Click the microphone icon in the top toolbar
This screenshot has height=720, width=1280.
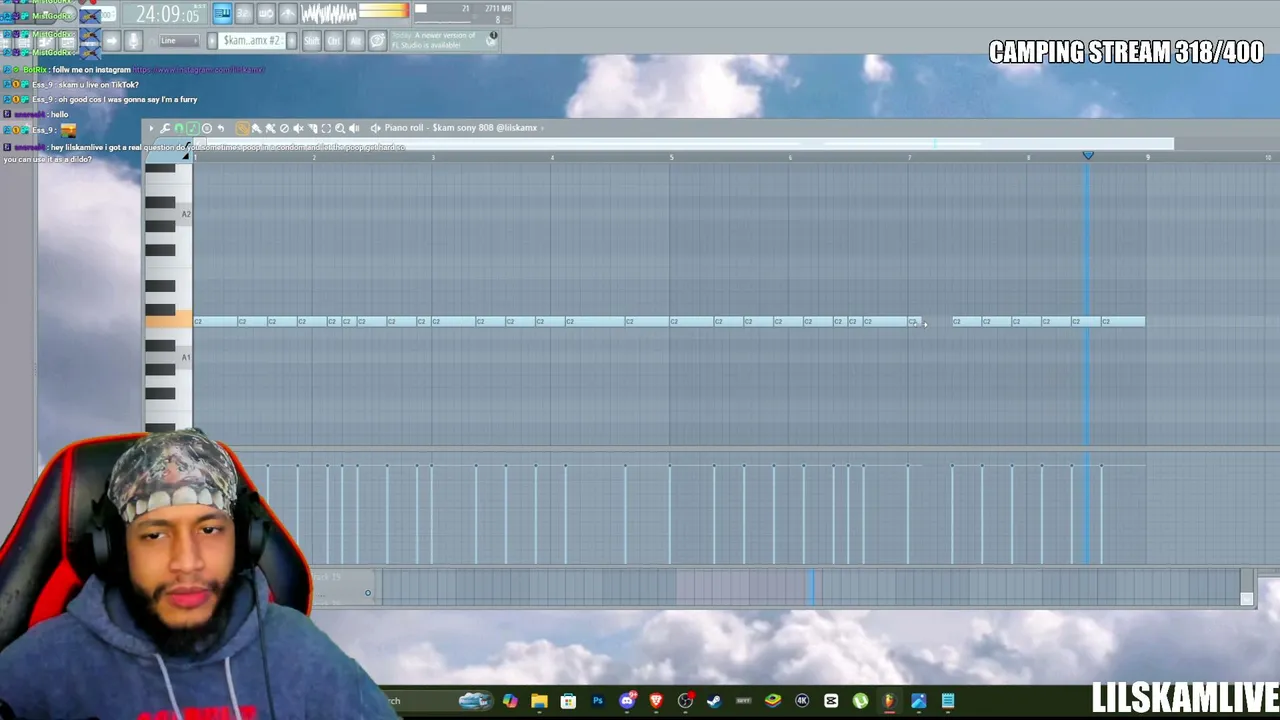click(133, 40)
